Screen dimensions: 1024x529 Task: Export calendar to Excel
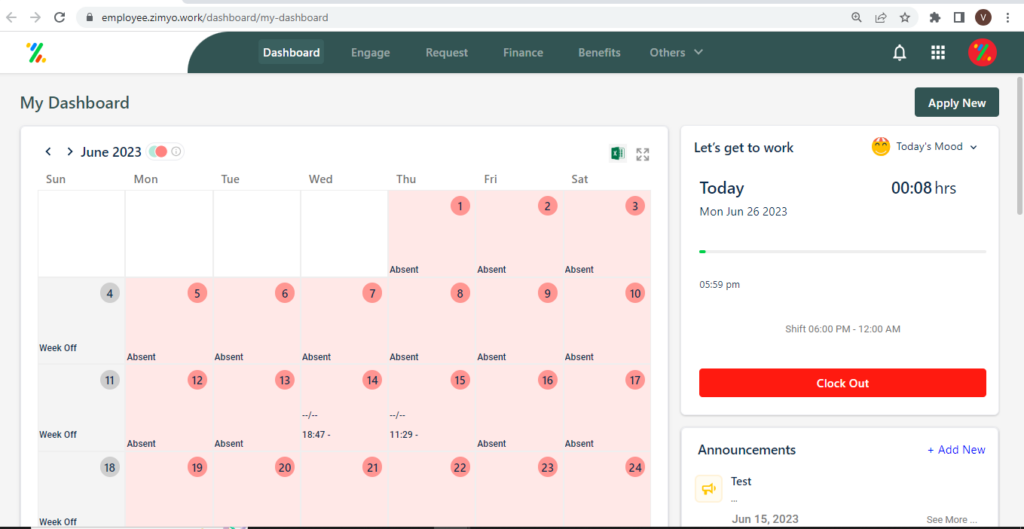click(617, 153)
